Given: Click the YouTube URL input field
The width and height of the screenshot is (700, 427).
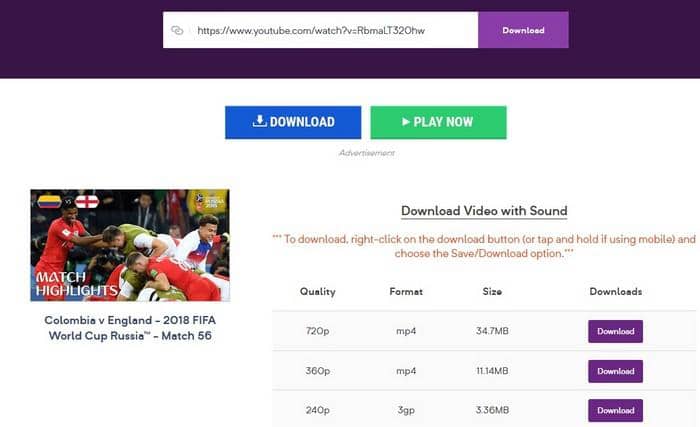Looking at the screenshot, I should click(x=321, y=30).
